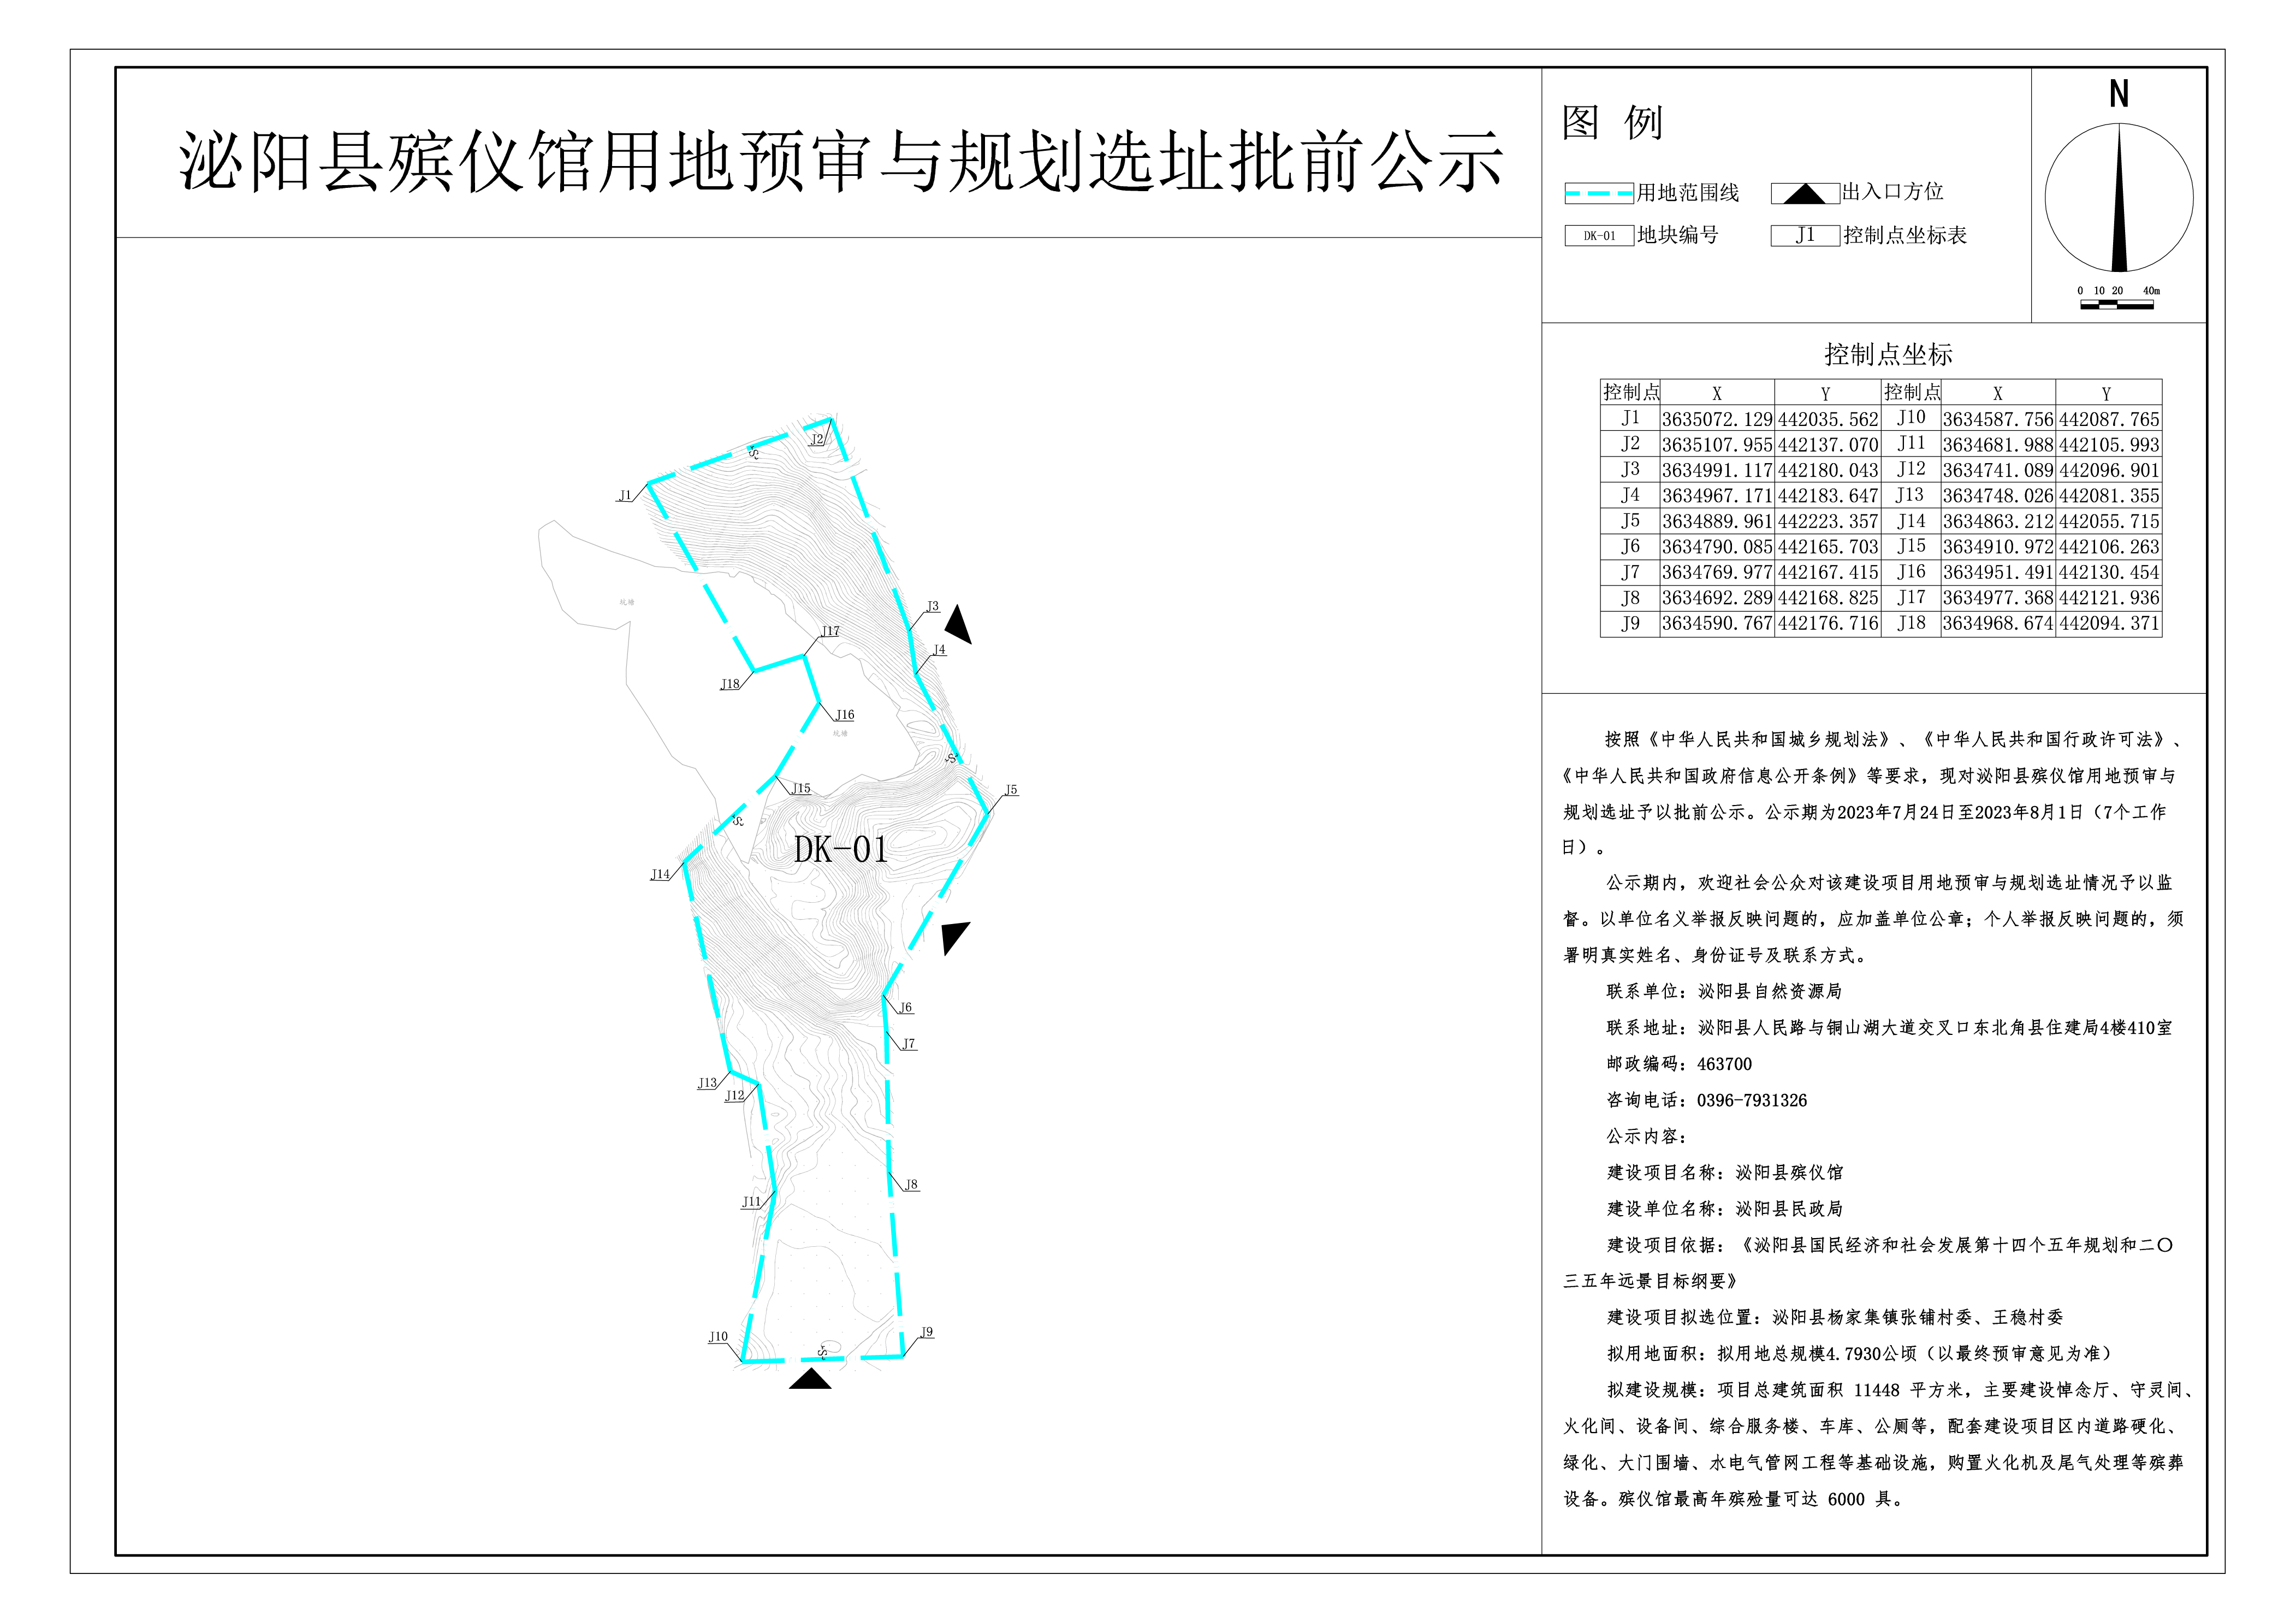This screenshot has height=1622, width=2296.
Task: Click the J8 label on the map
Action: tap(911, 1185)
